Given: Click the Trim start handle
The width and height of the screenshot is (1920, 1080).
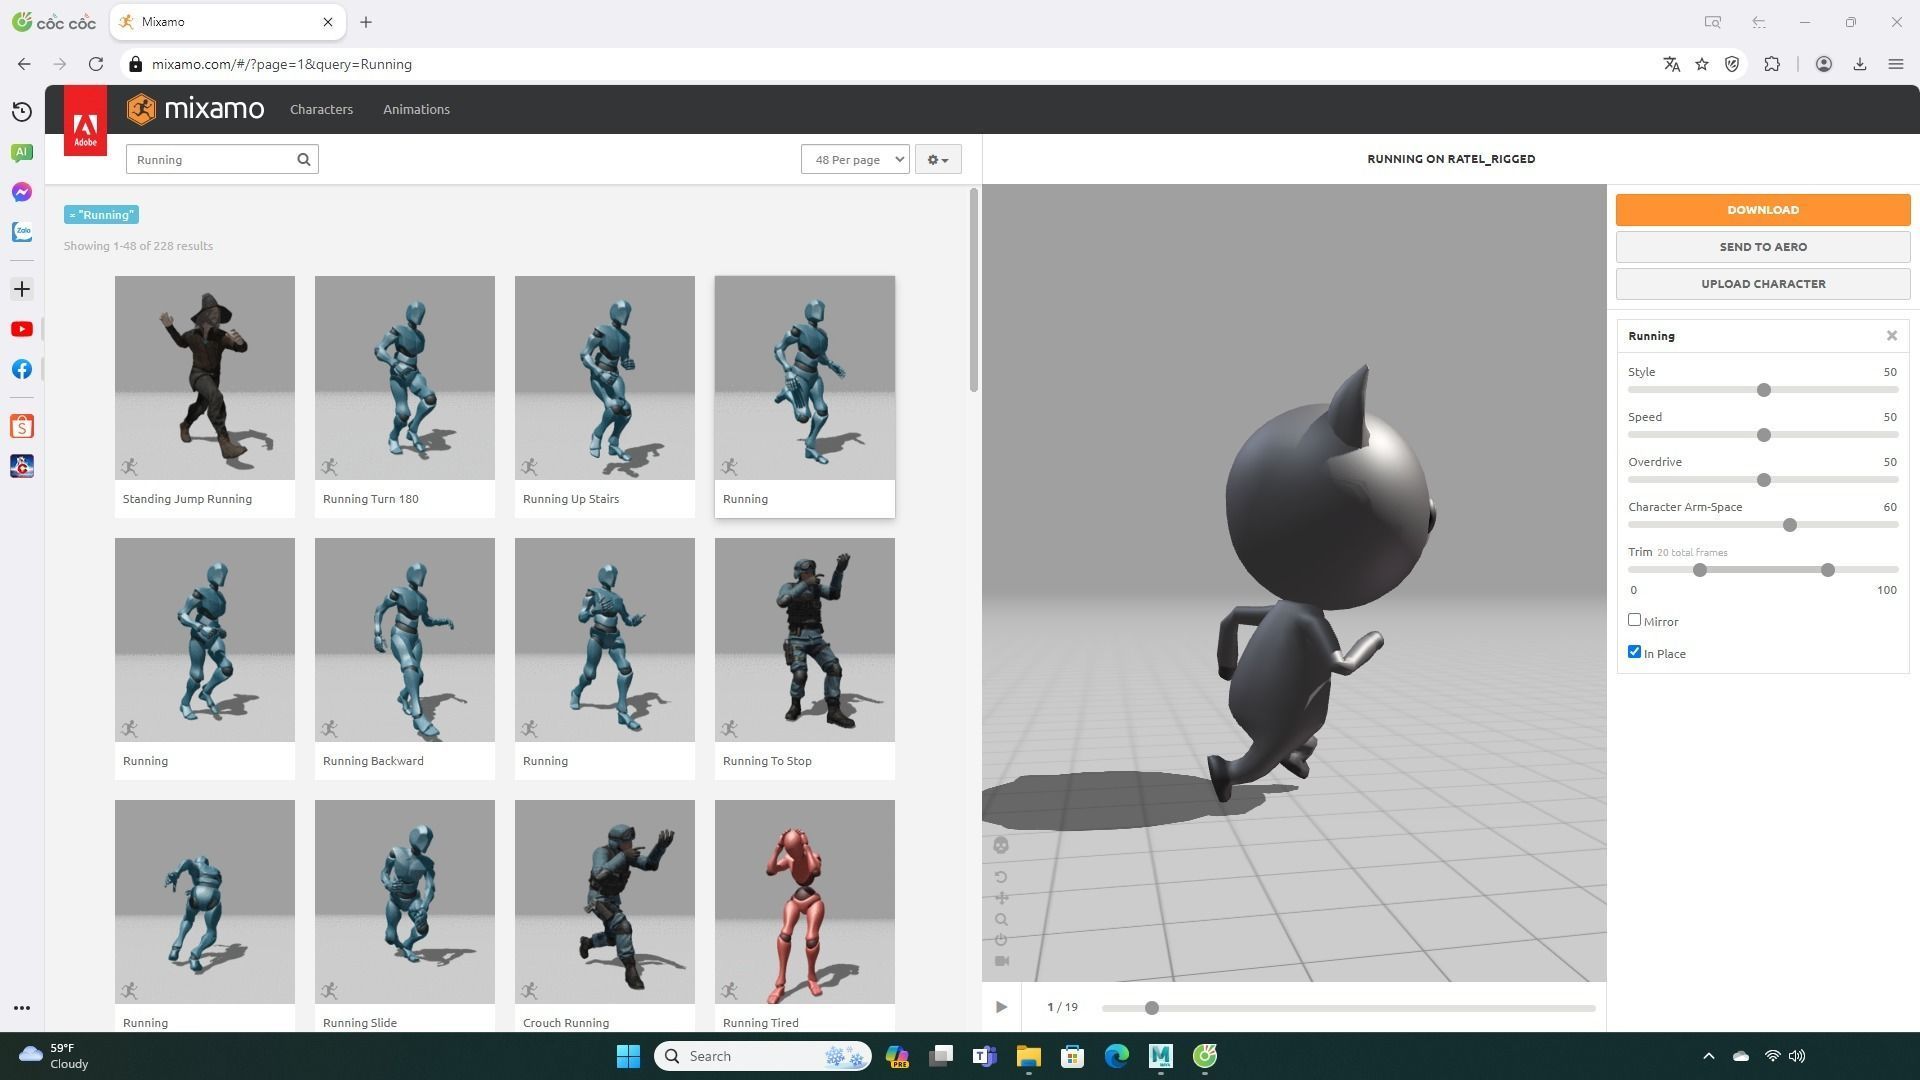Looking at the screenshot, I should 1700,570.
